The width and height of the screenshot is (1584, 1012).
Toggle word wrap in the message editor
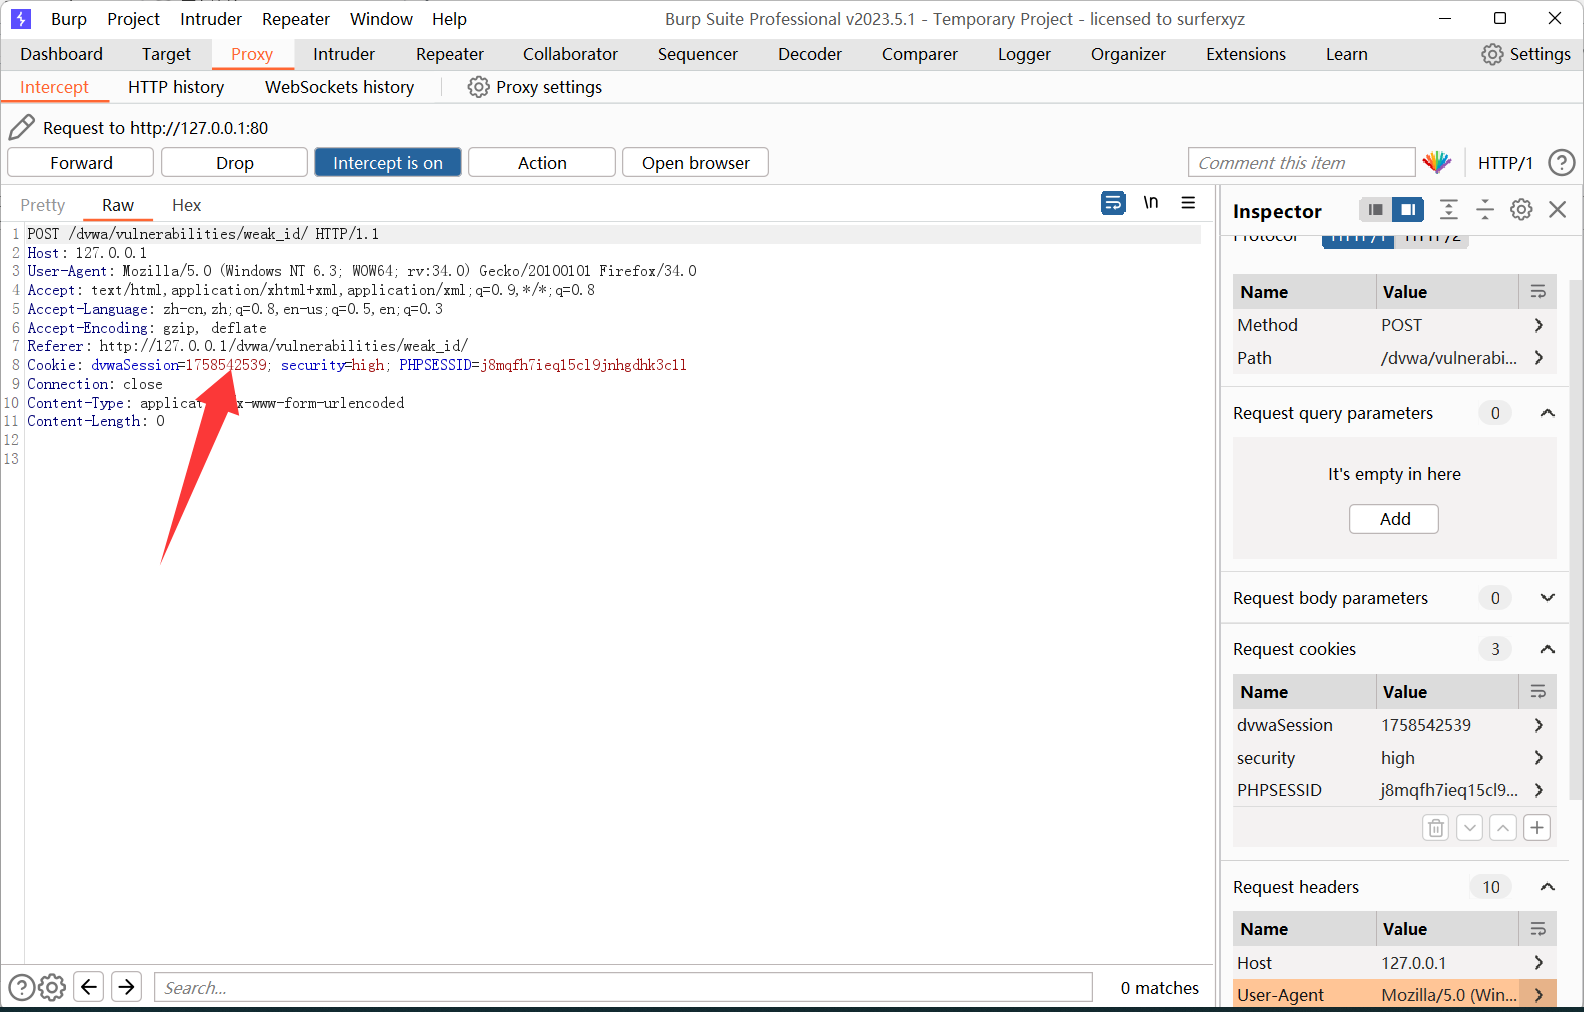coord(1113,203)
